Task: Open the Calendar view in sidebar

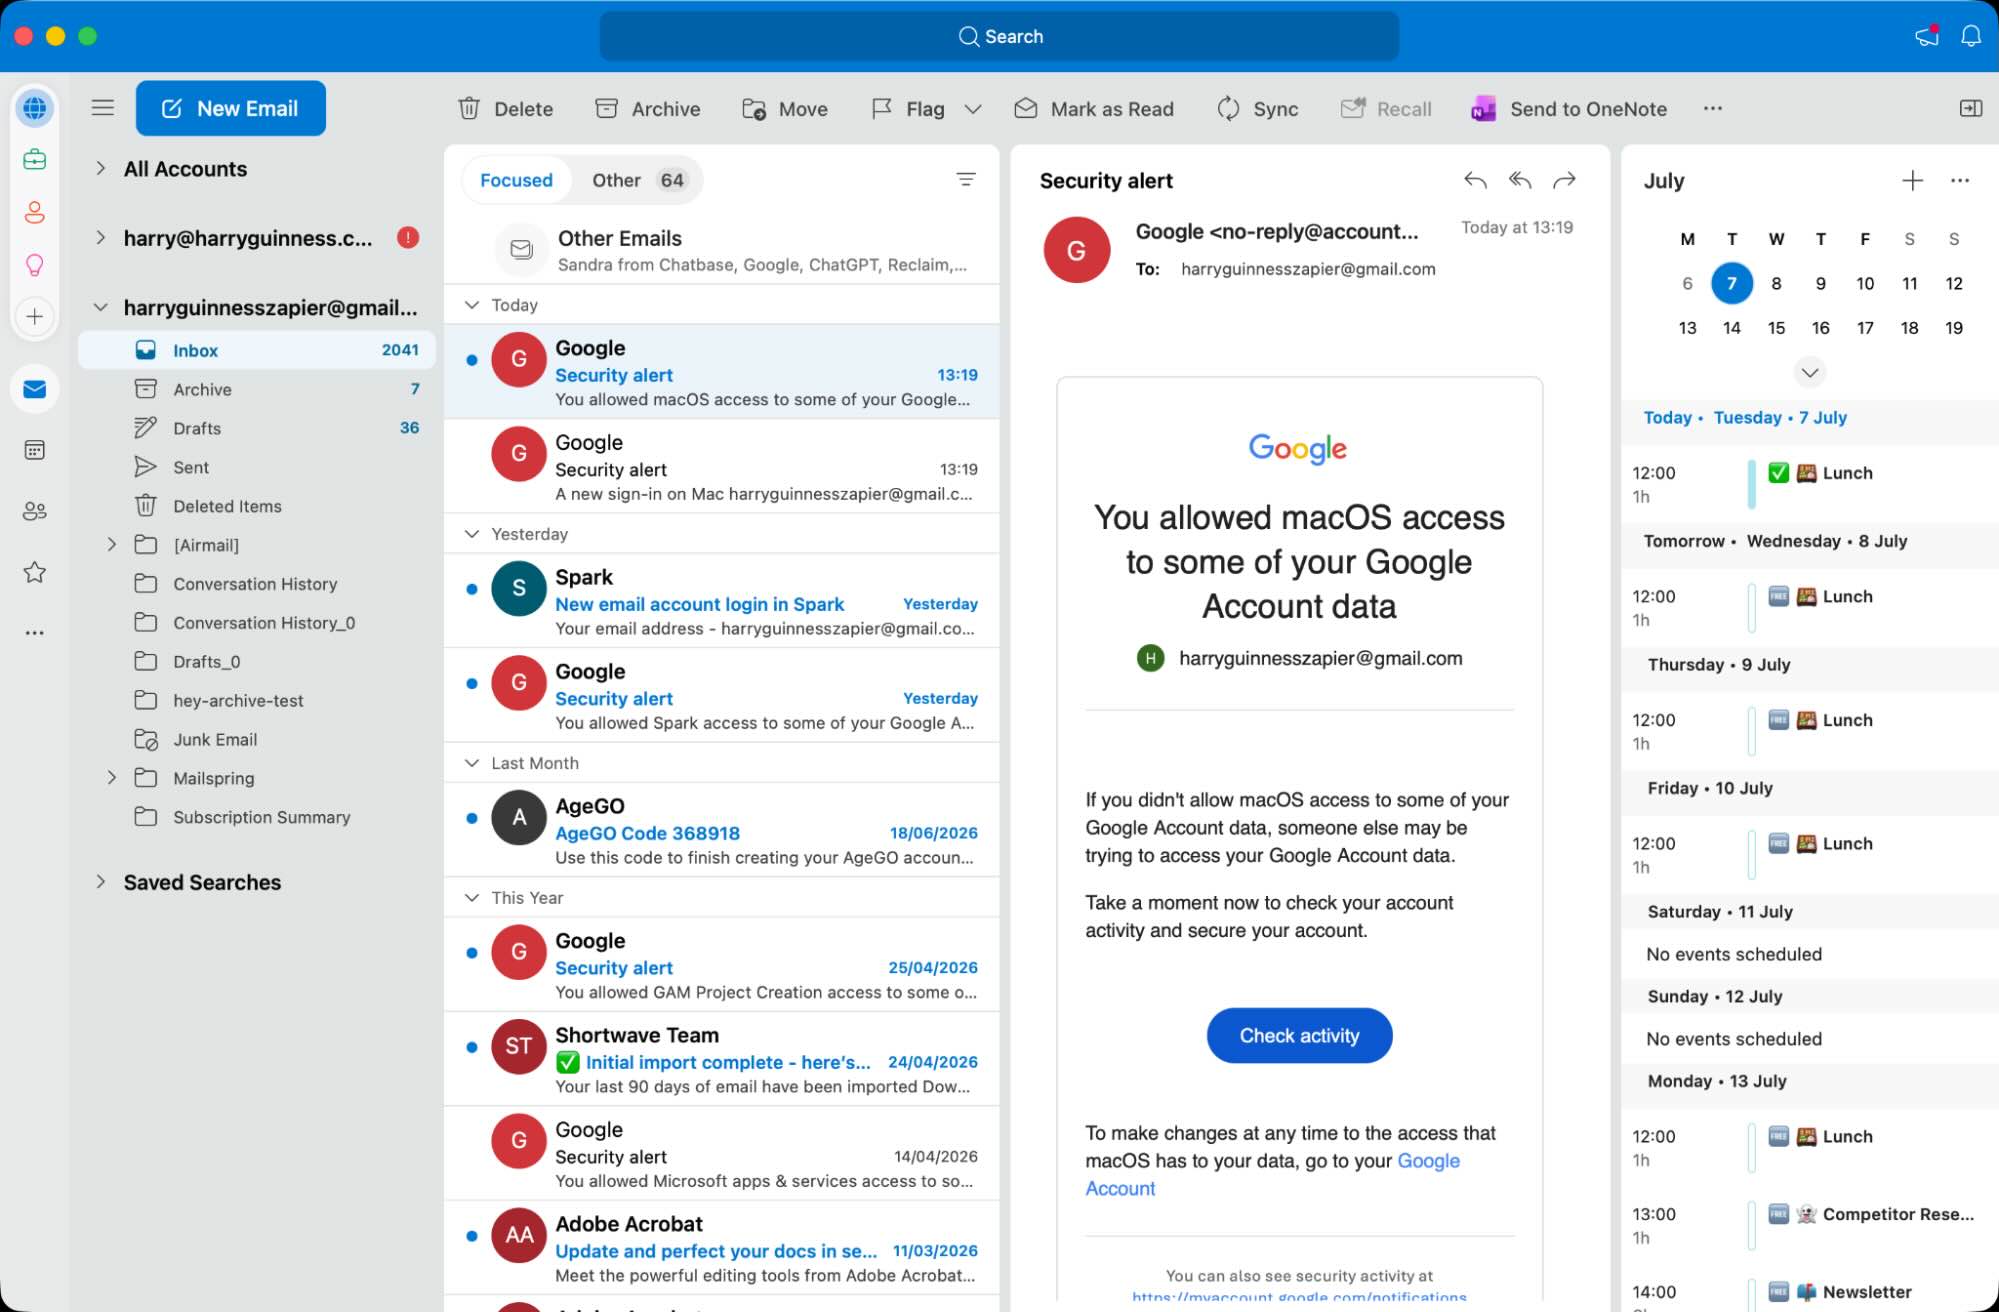Action: (35, 450)
